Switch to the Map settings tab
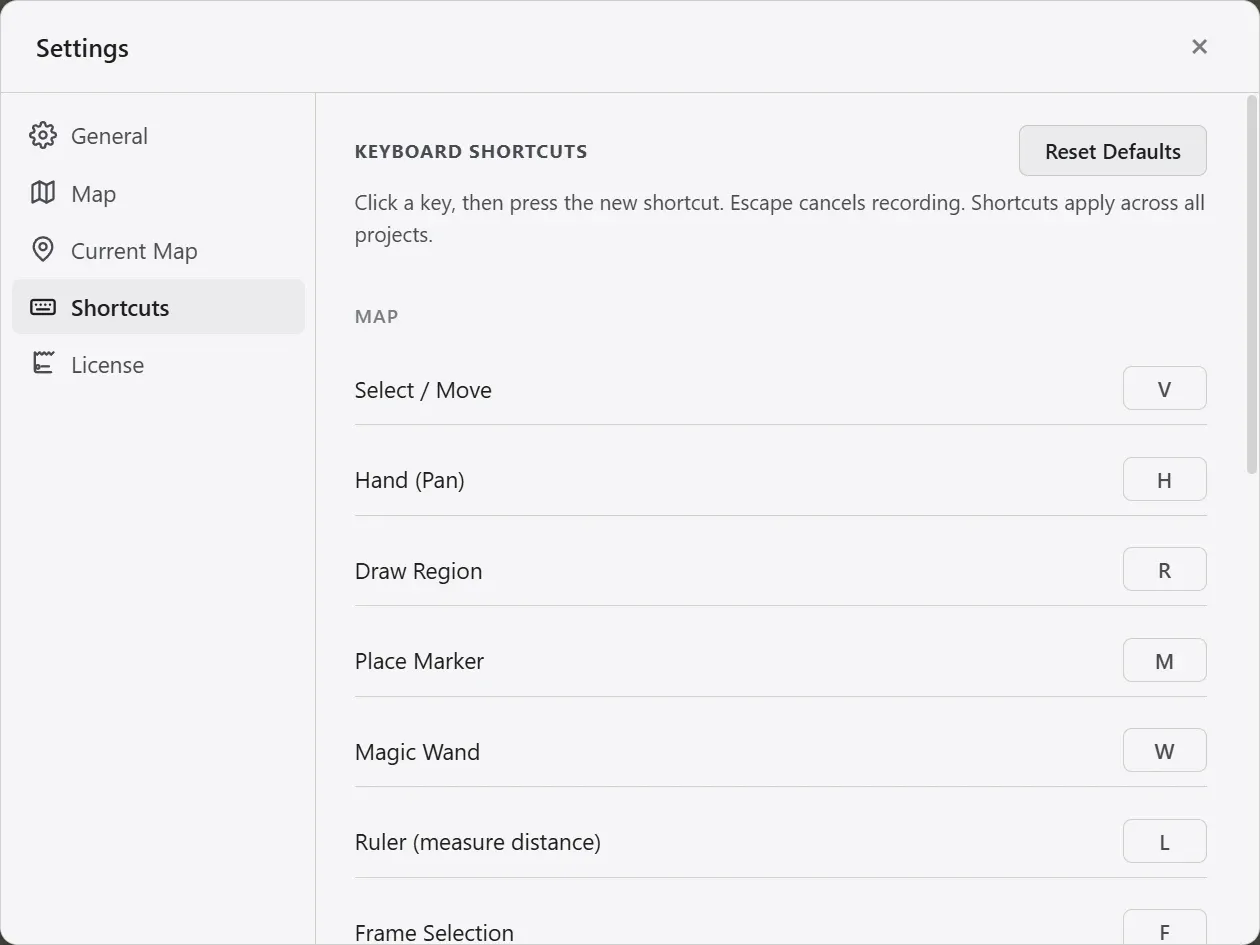The image size is (1260, 945). pyautogui.click(x=158, y=193)
